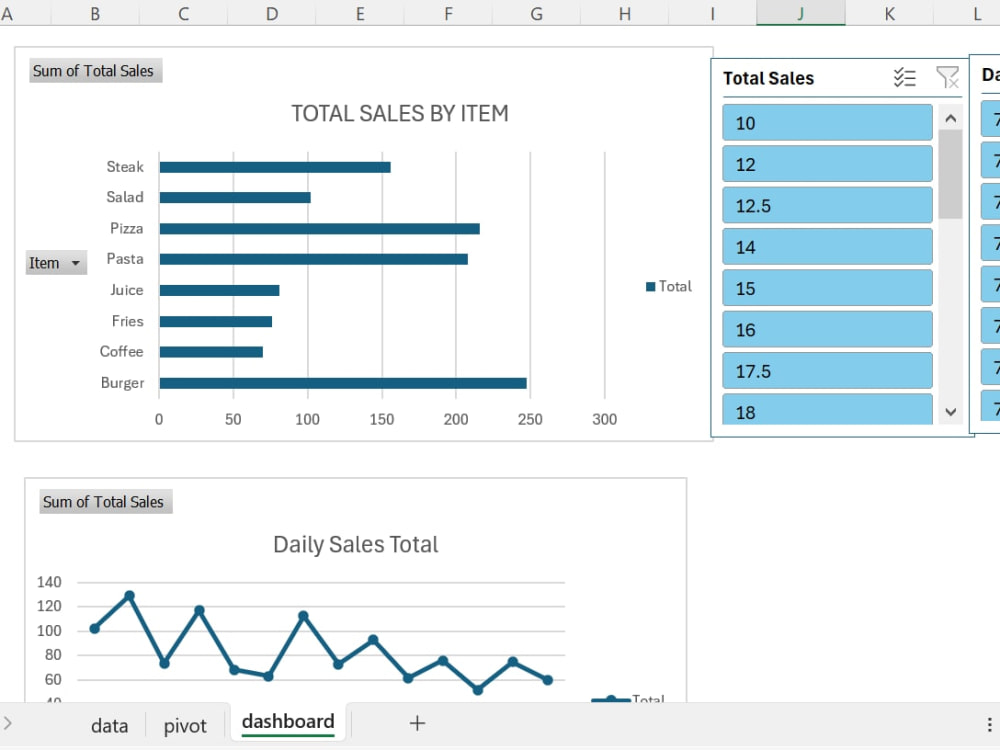The width and height of the screenshot is (1000, 750).
Task: Add a new sheet with plus icon
Action: tap(417, 723)
